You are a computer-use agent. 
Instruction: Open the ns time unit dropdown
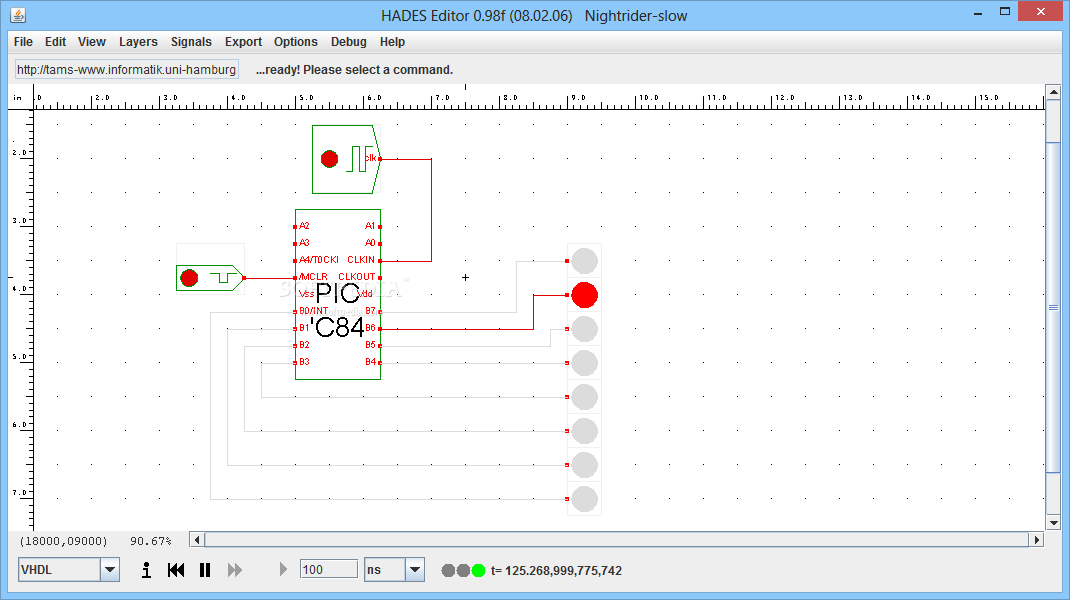point(415,569)
